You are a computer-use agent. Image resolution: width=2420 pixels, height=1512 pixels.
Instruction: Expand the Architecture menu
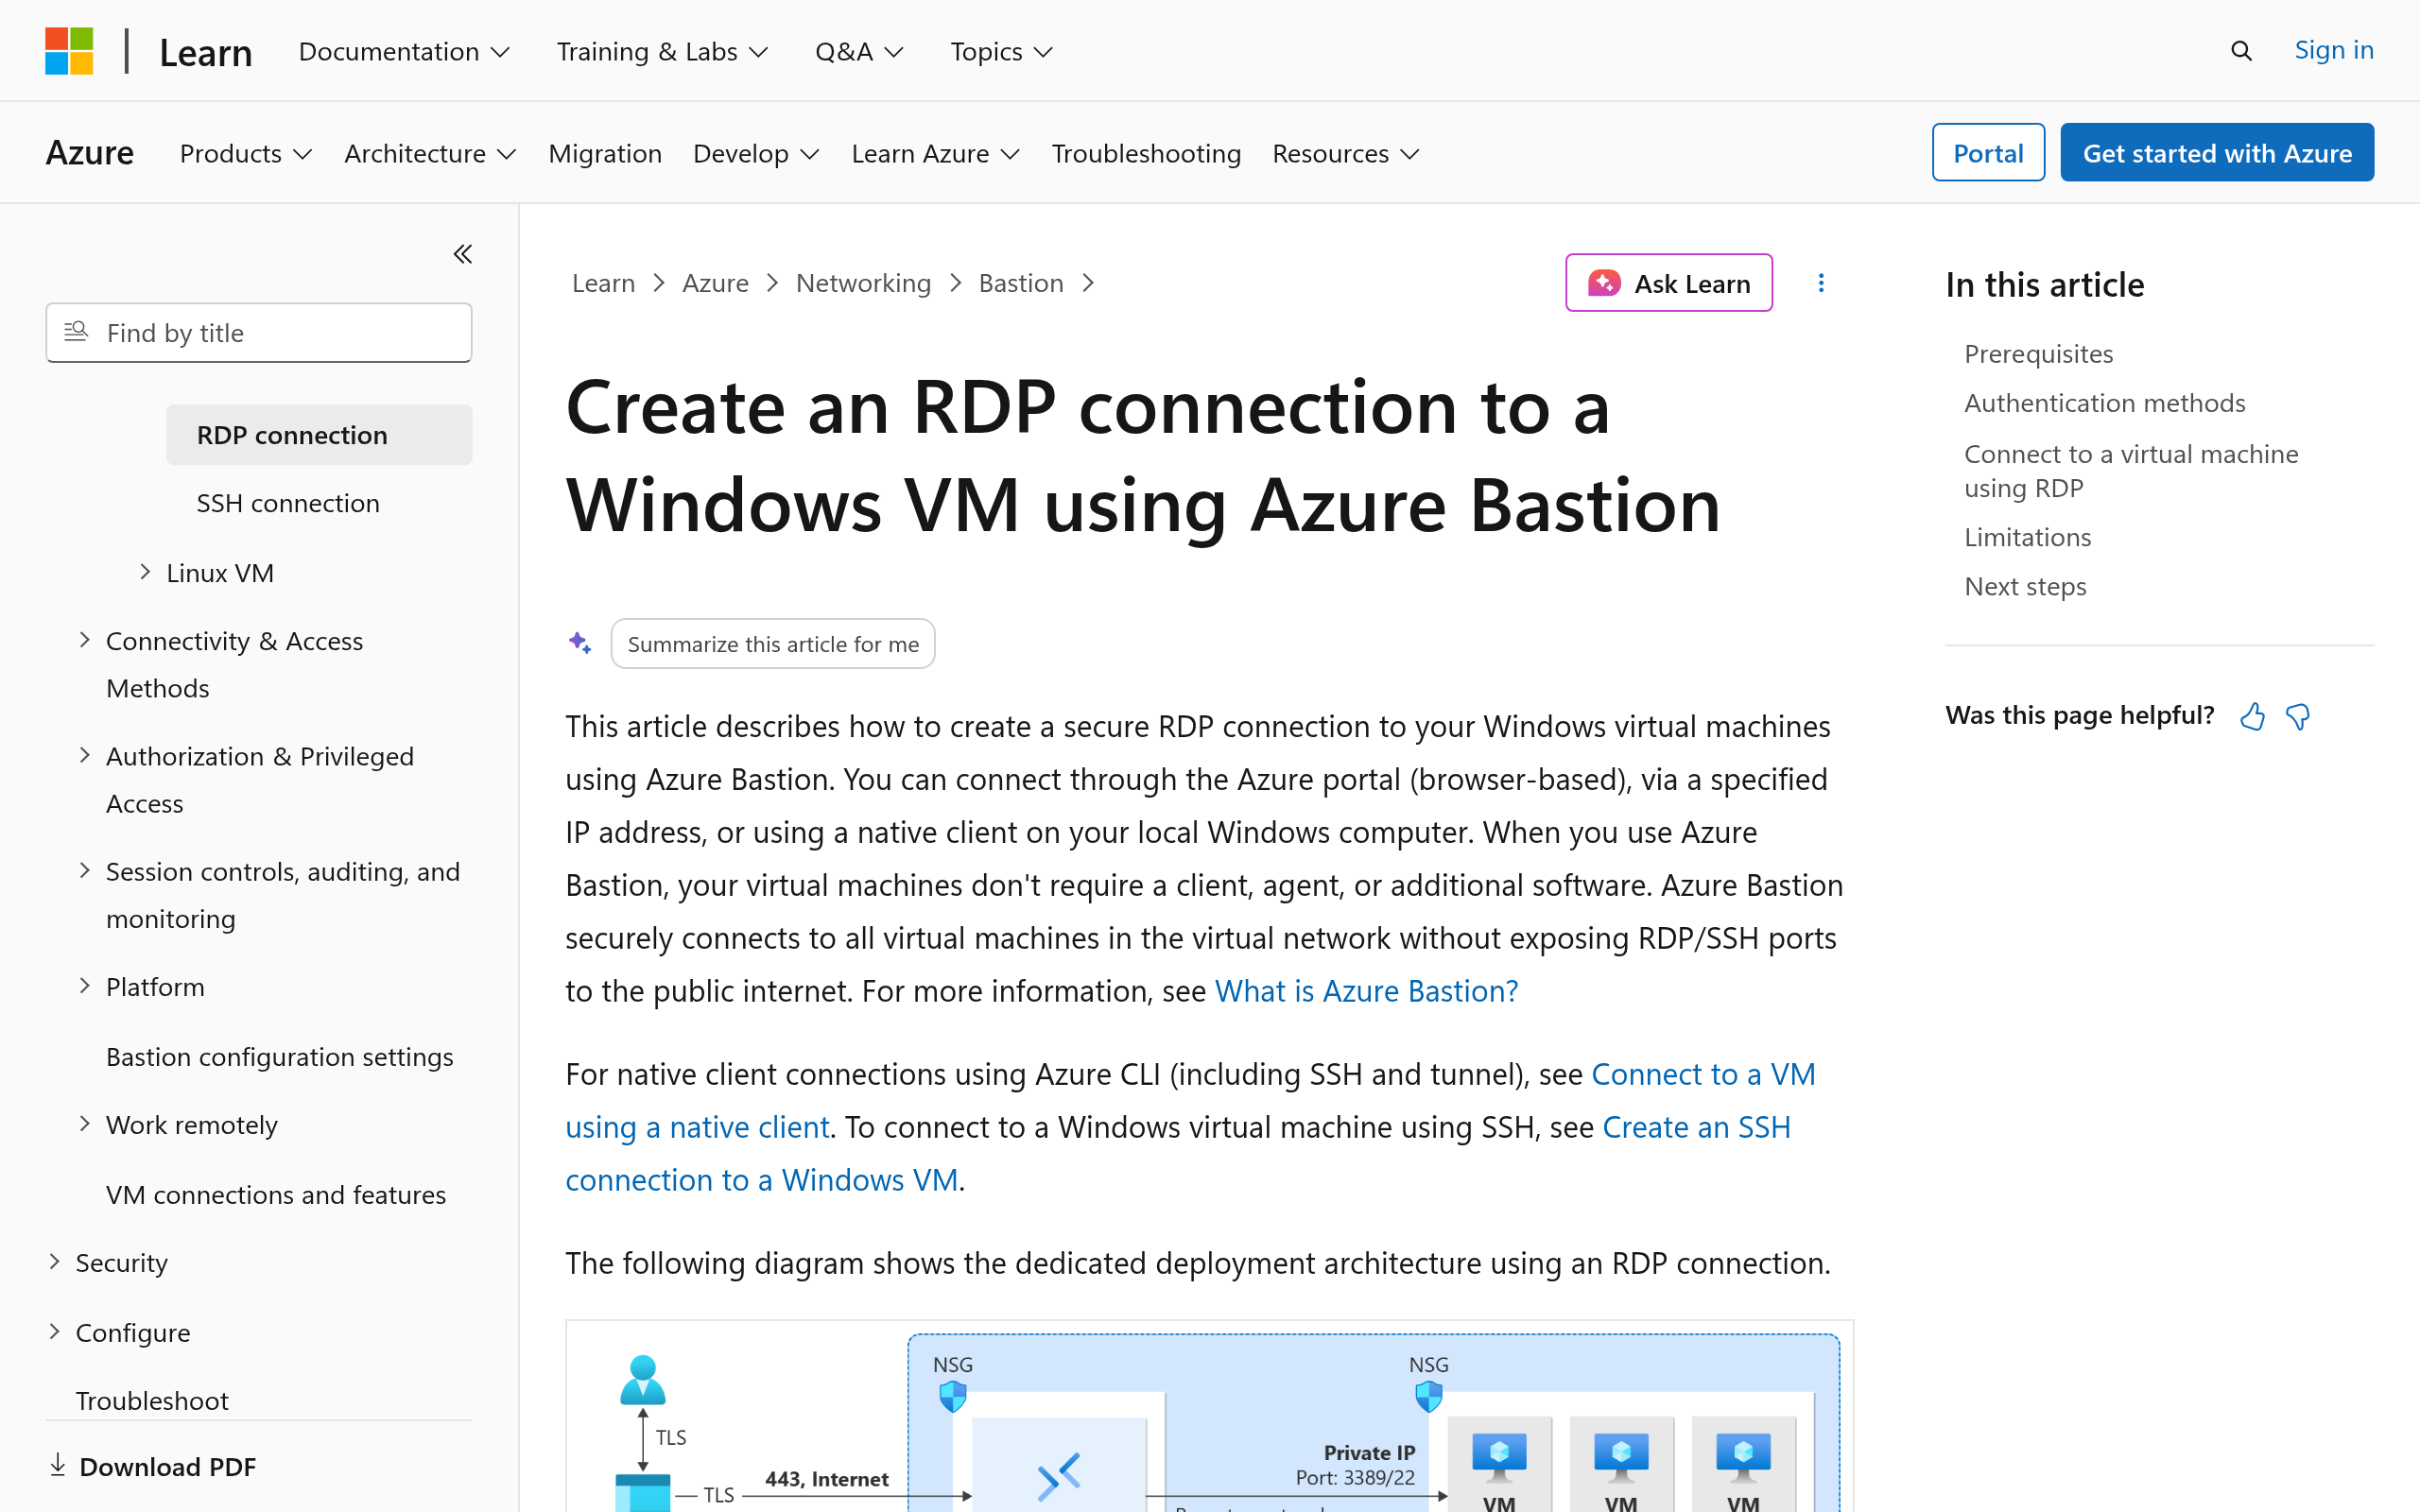click(x=430, y=153)
